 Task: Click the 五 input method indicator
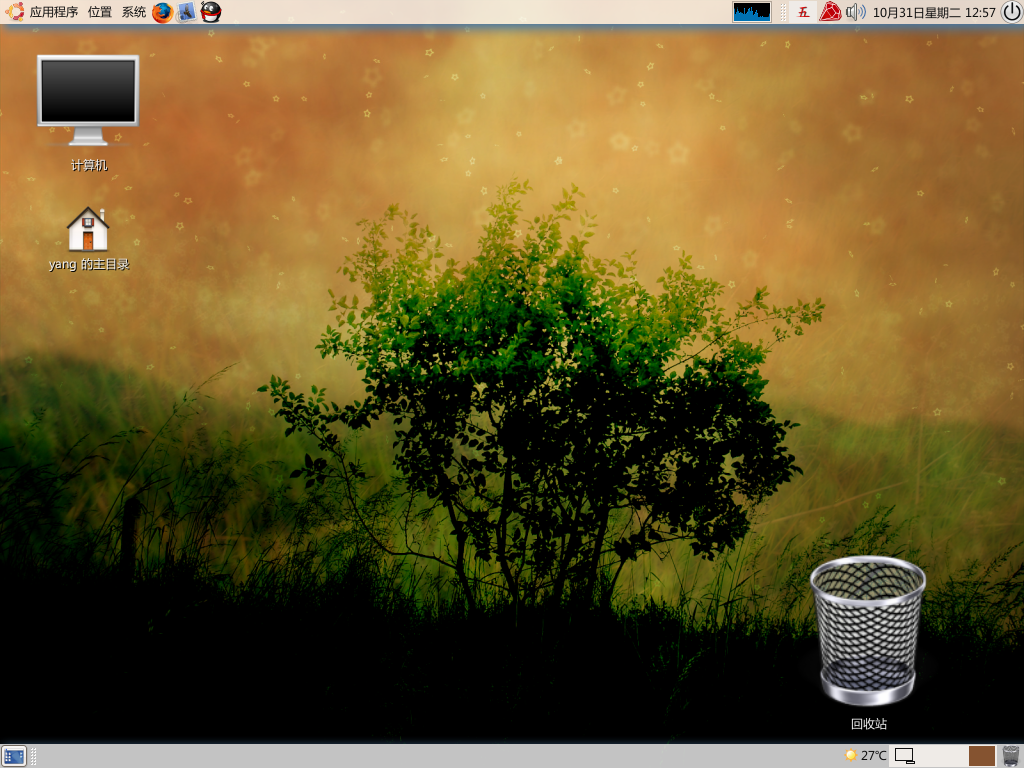tap(803, 12)
